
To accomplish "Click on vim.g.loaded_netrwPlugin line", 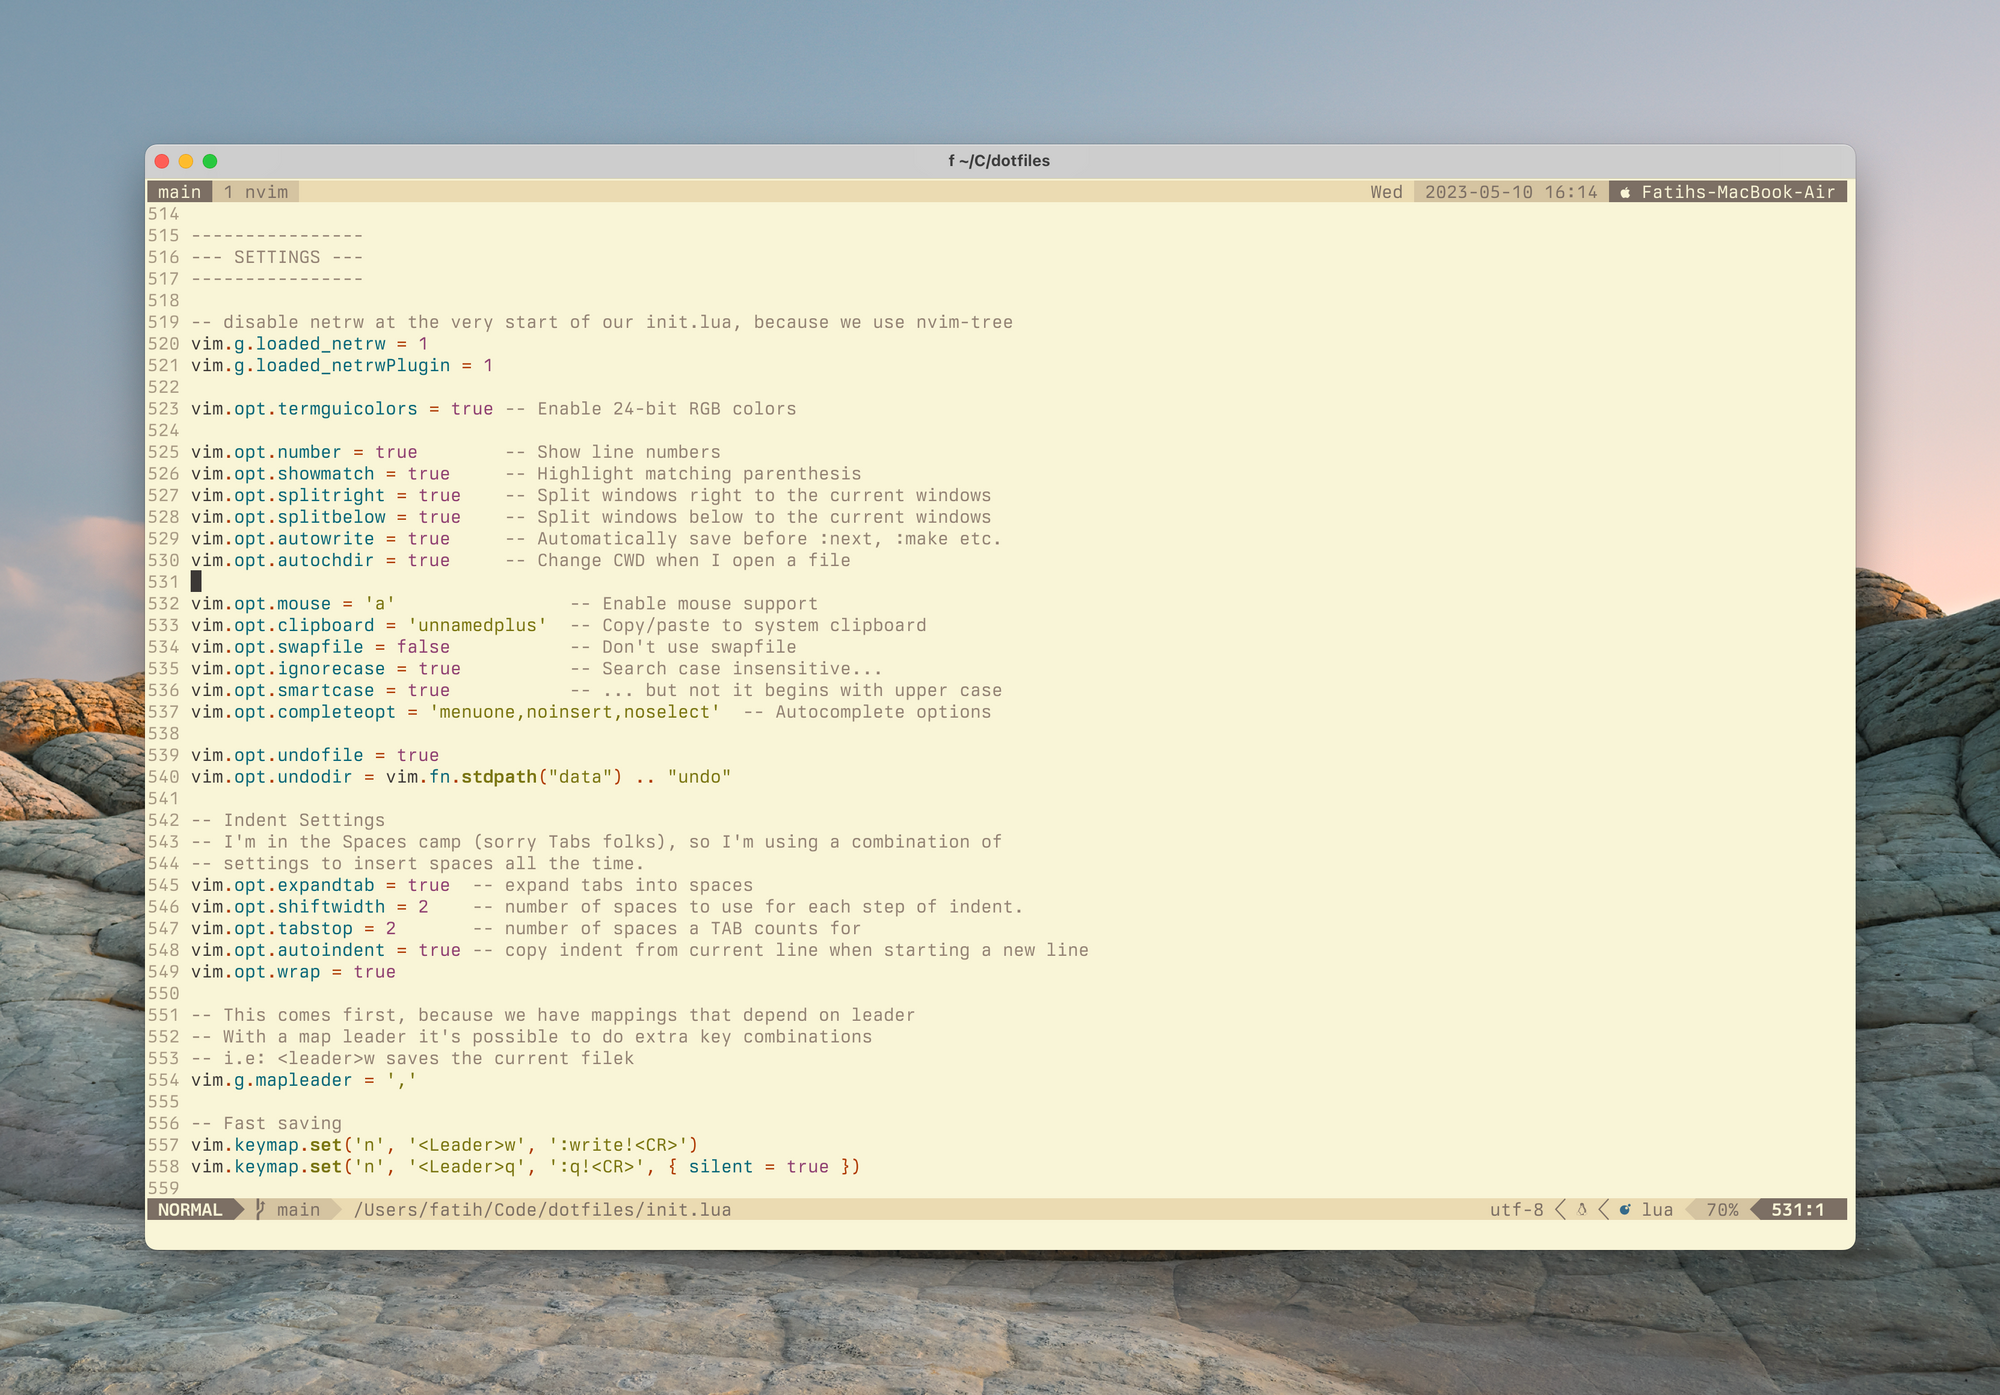I will [342, 366].
